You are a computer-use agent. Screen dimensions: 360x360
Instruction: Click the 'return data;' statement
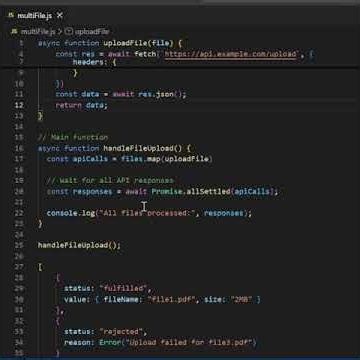tap(82, 105)
